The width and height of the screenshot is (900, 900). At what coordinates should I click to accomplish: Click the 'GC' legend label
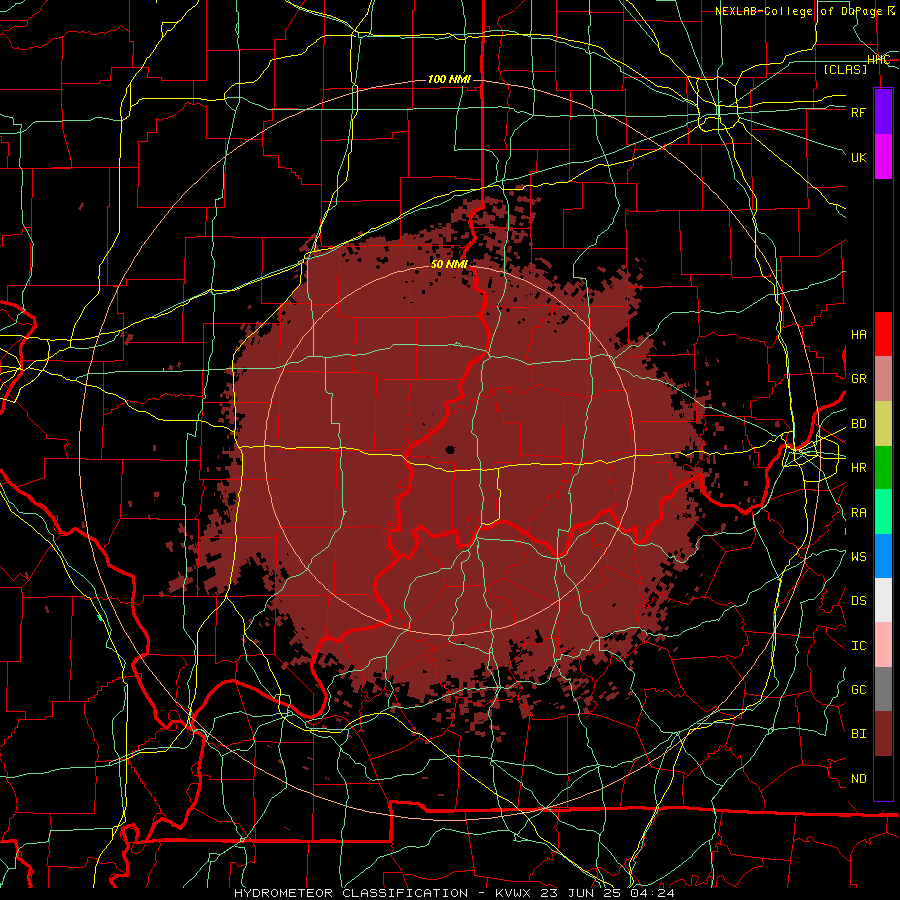[858, 690]
